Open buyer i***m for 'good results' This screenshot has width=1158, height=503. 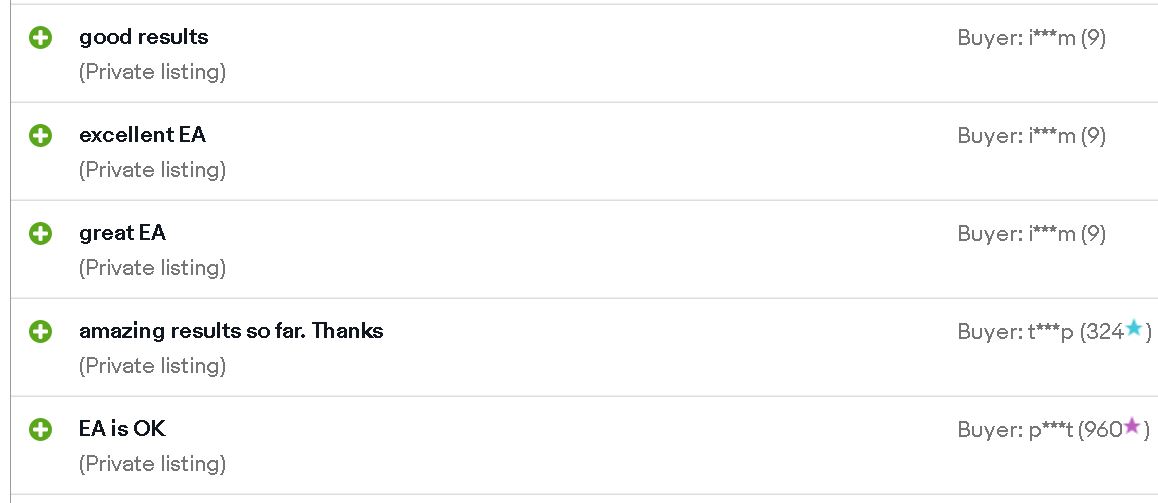(1032, 38)
